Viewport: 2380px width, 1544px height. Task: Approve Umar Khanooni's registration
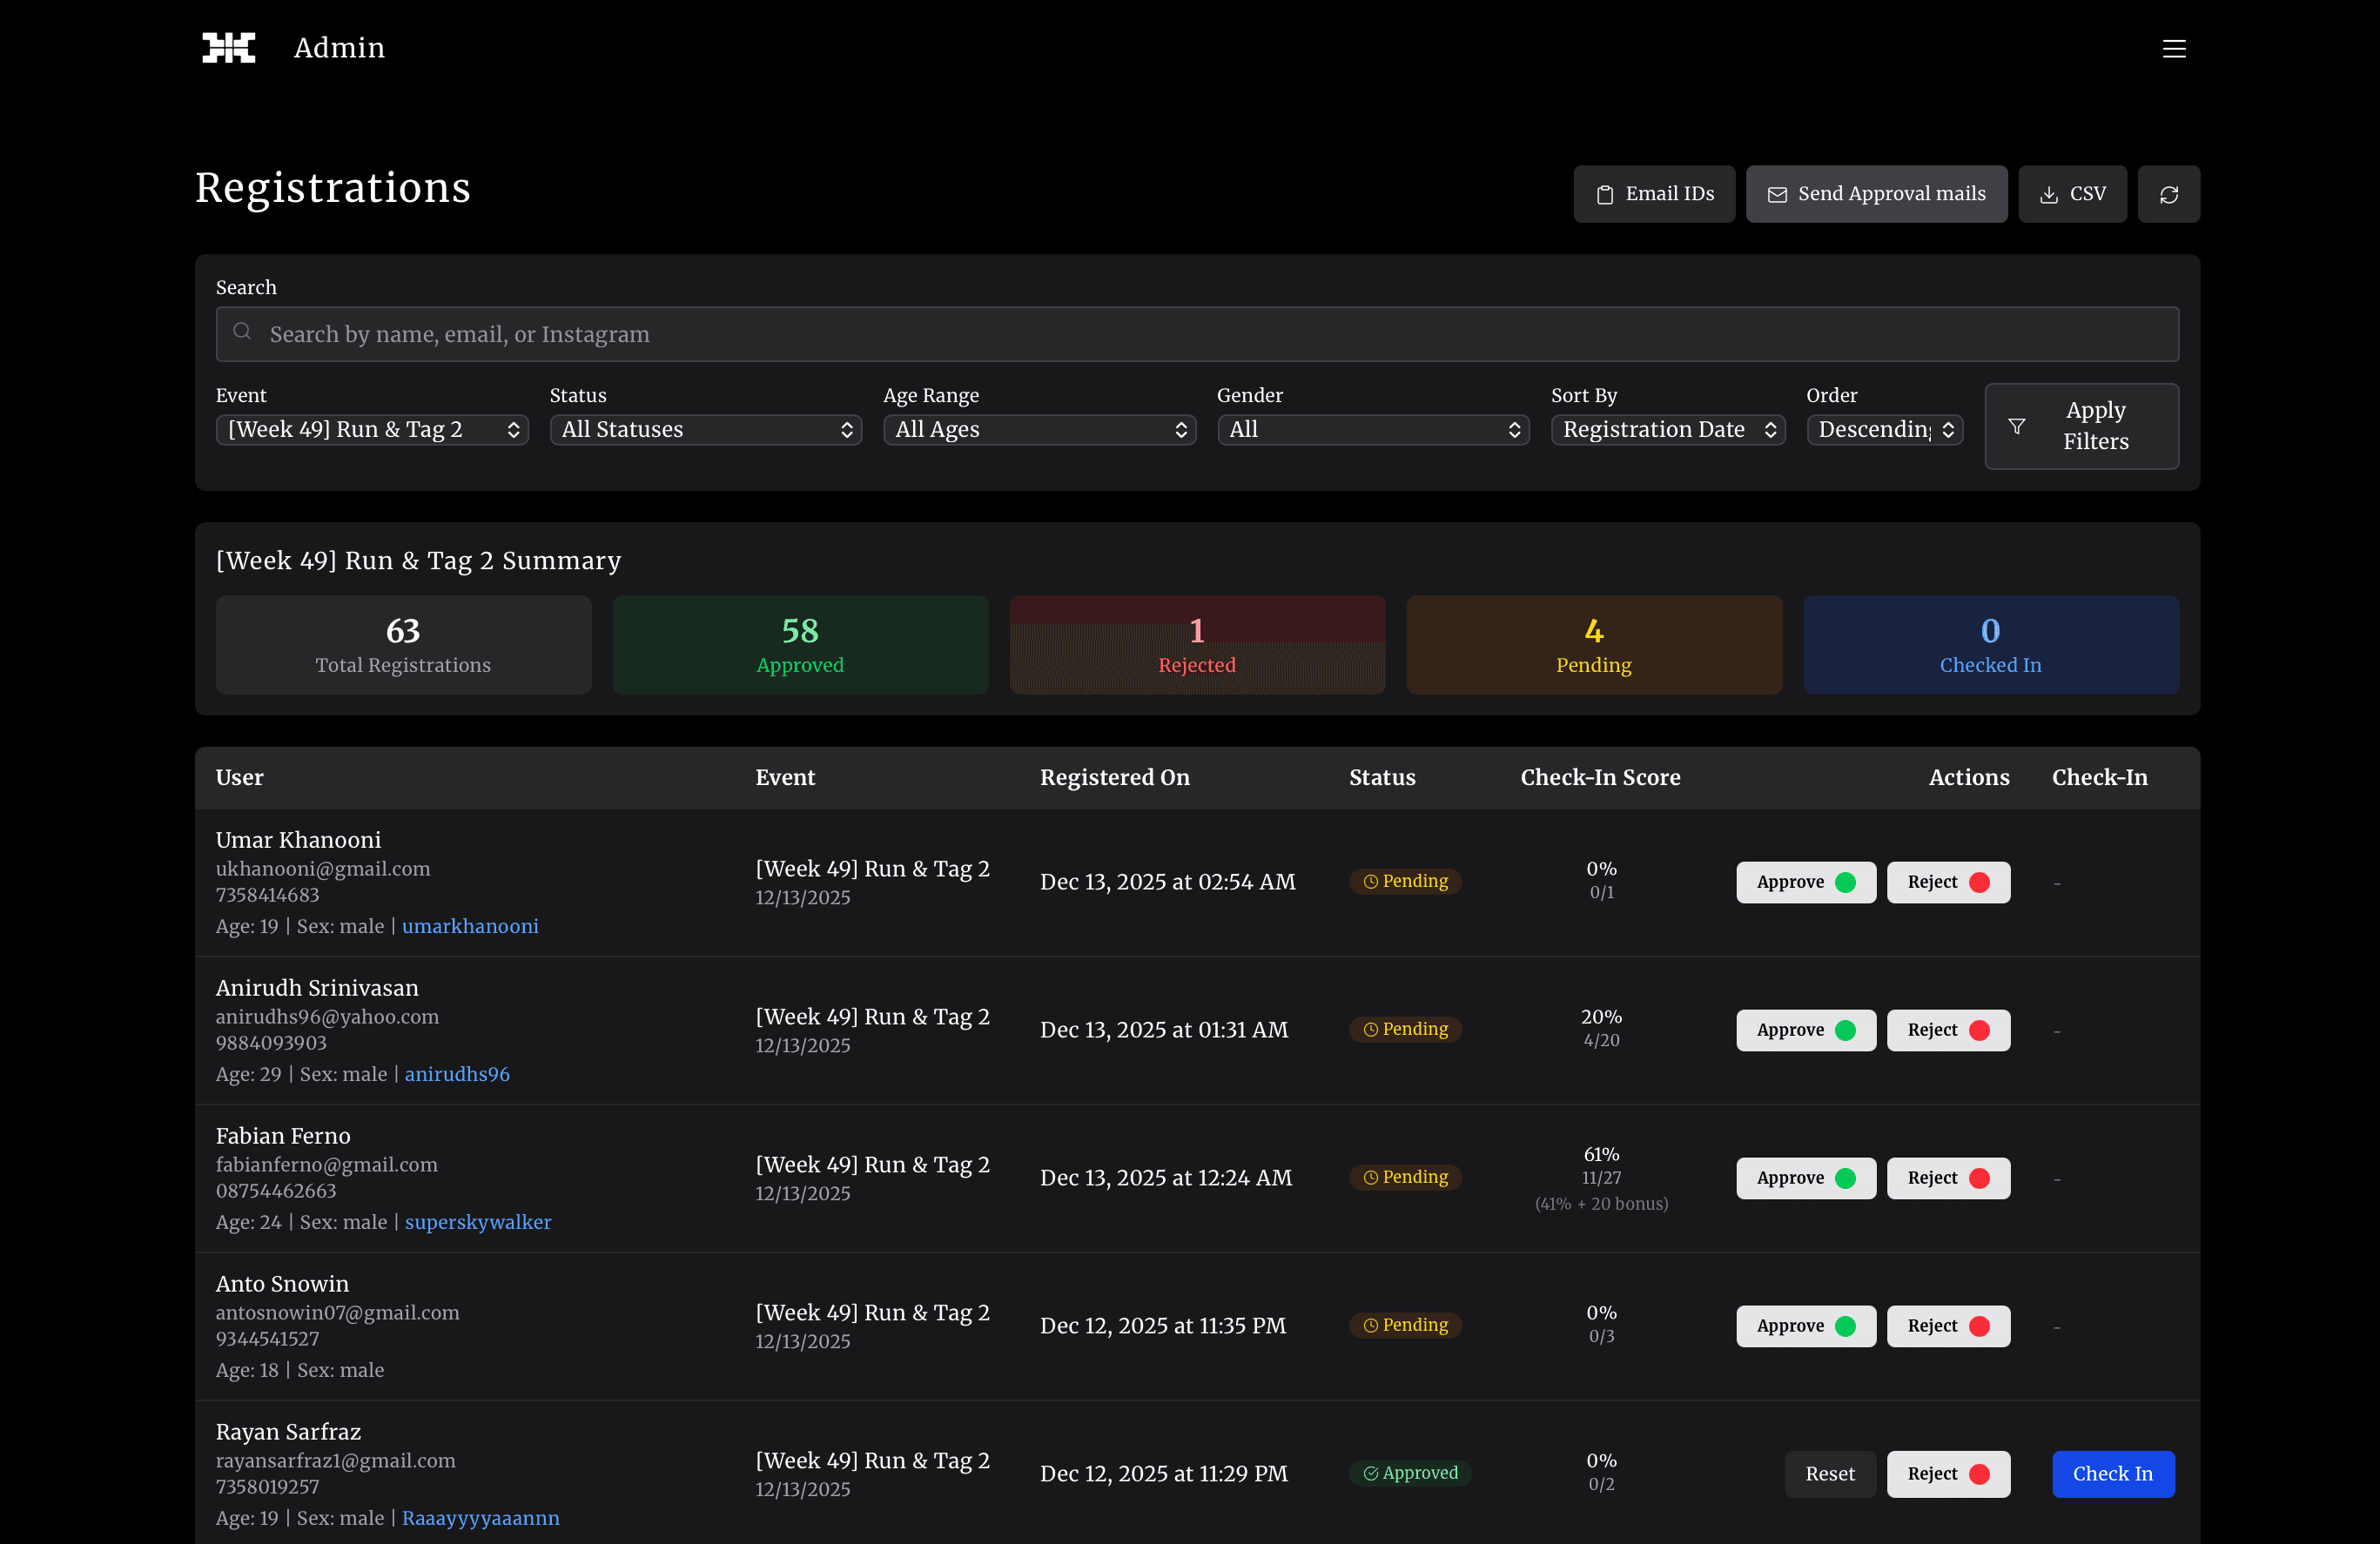[x=1805, y=882]
